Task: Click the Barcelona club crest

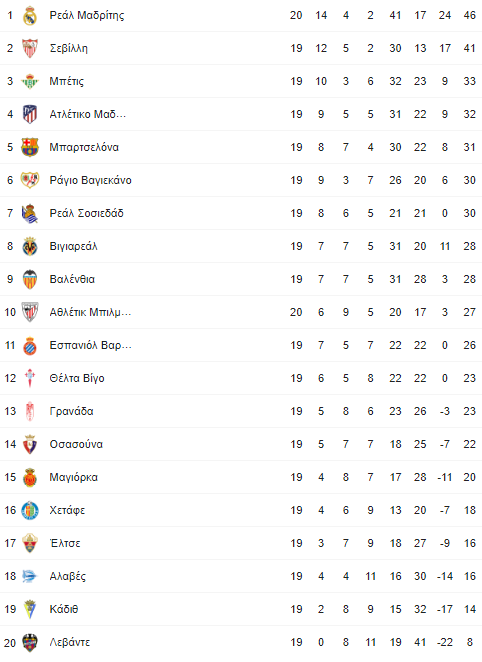Action: [30, 147]
